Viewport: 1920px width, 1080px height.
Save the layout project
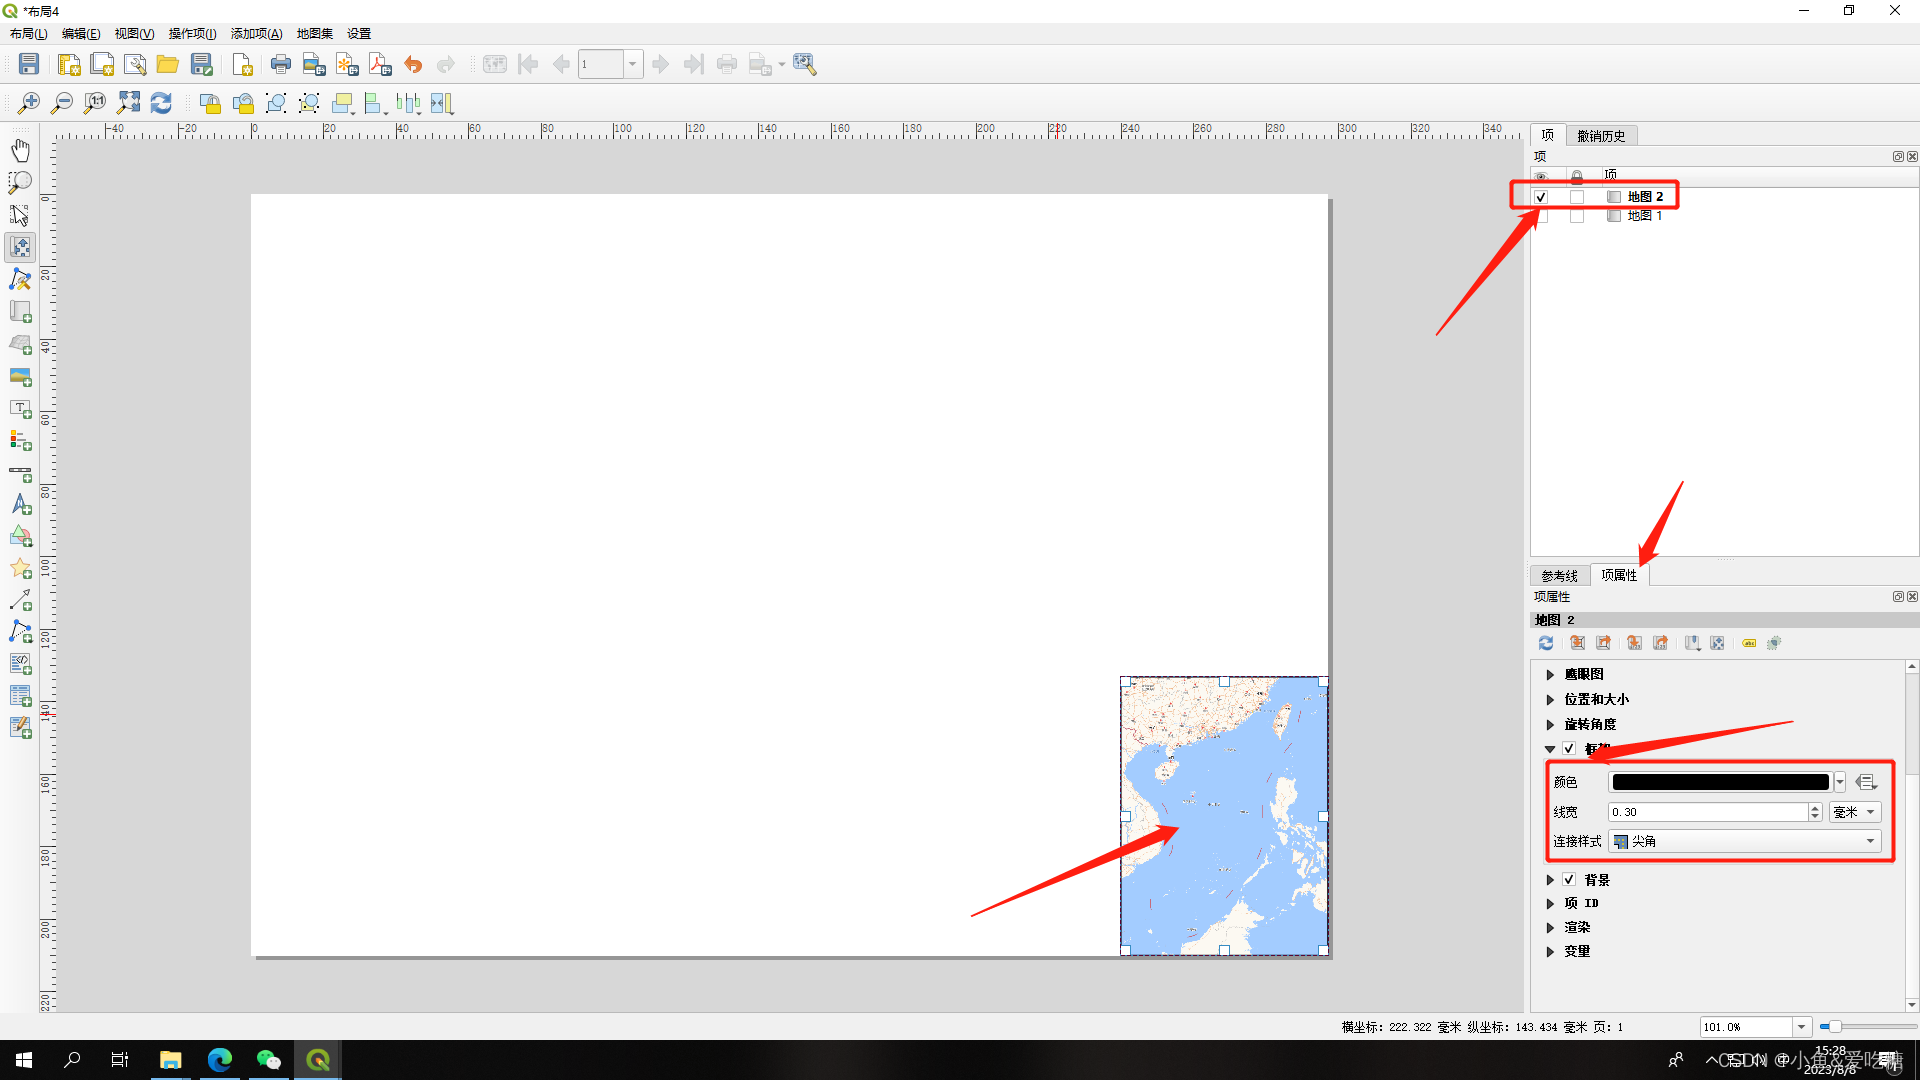pos(29,64)
